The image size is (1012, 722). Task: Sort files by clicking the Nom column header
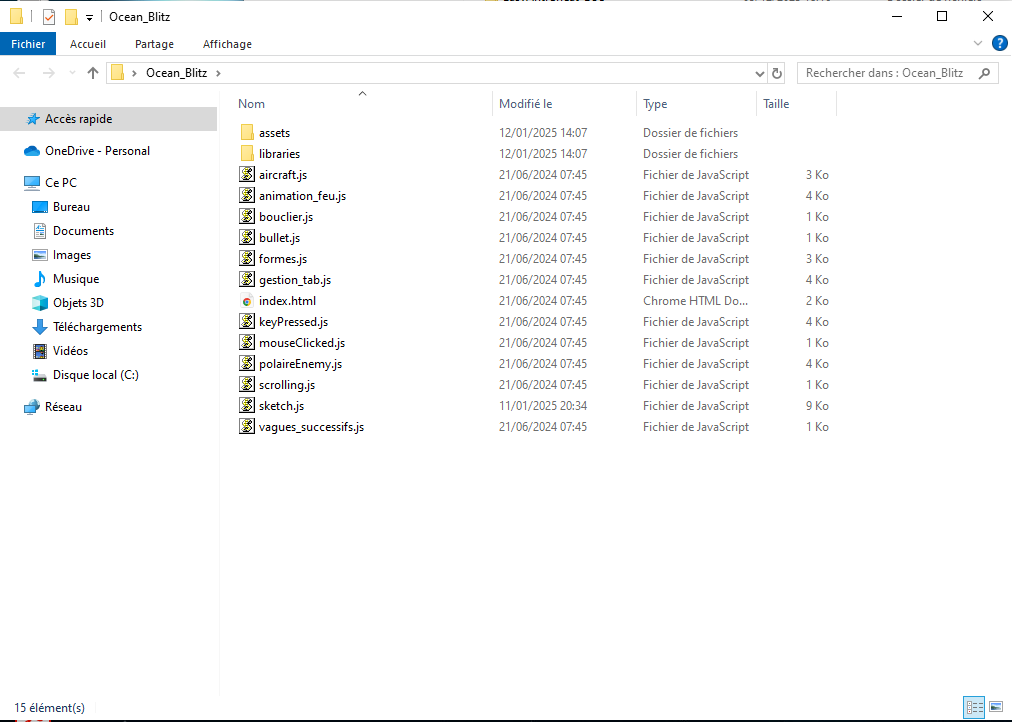click(251, 103)
